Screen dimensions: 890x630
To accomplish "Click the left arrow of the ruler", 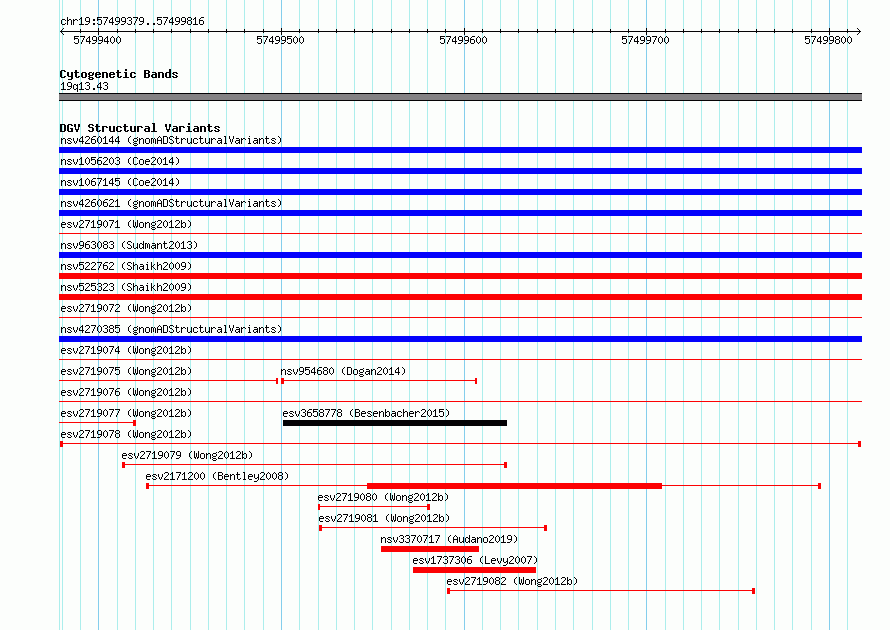I will point(62,32).
